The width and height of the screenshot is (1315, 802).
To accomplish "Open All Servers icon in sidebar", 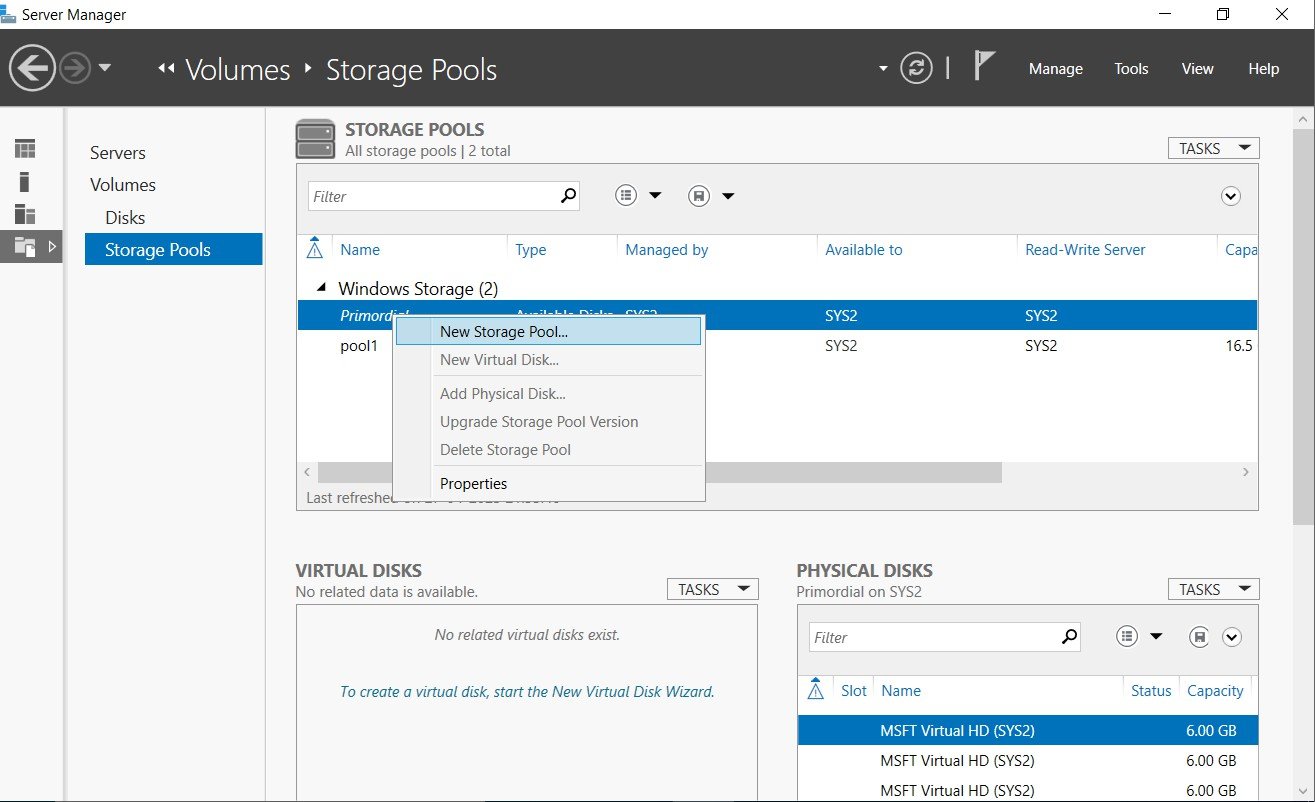I will point(25,213).
